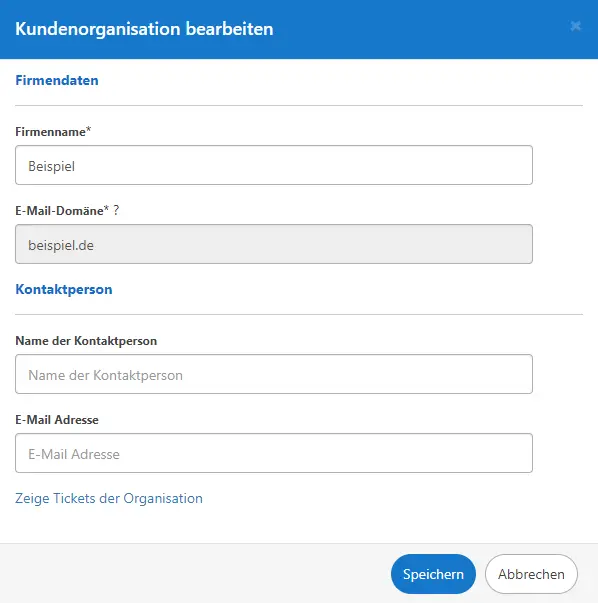The height and width of the screenshot is (603, 598).
Task: Click the required asterisk beside E-Mail-Domäne
Action: 107,209
